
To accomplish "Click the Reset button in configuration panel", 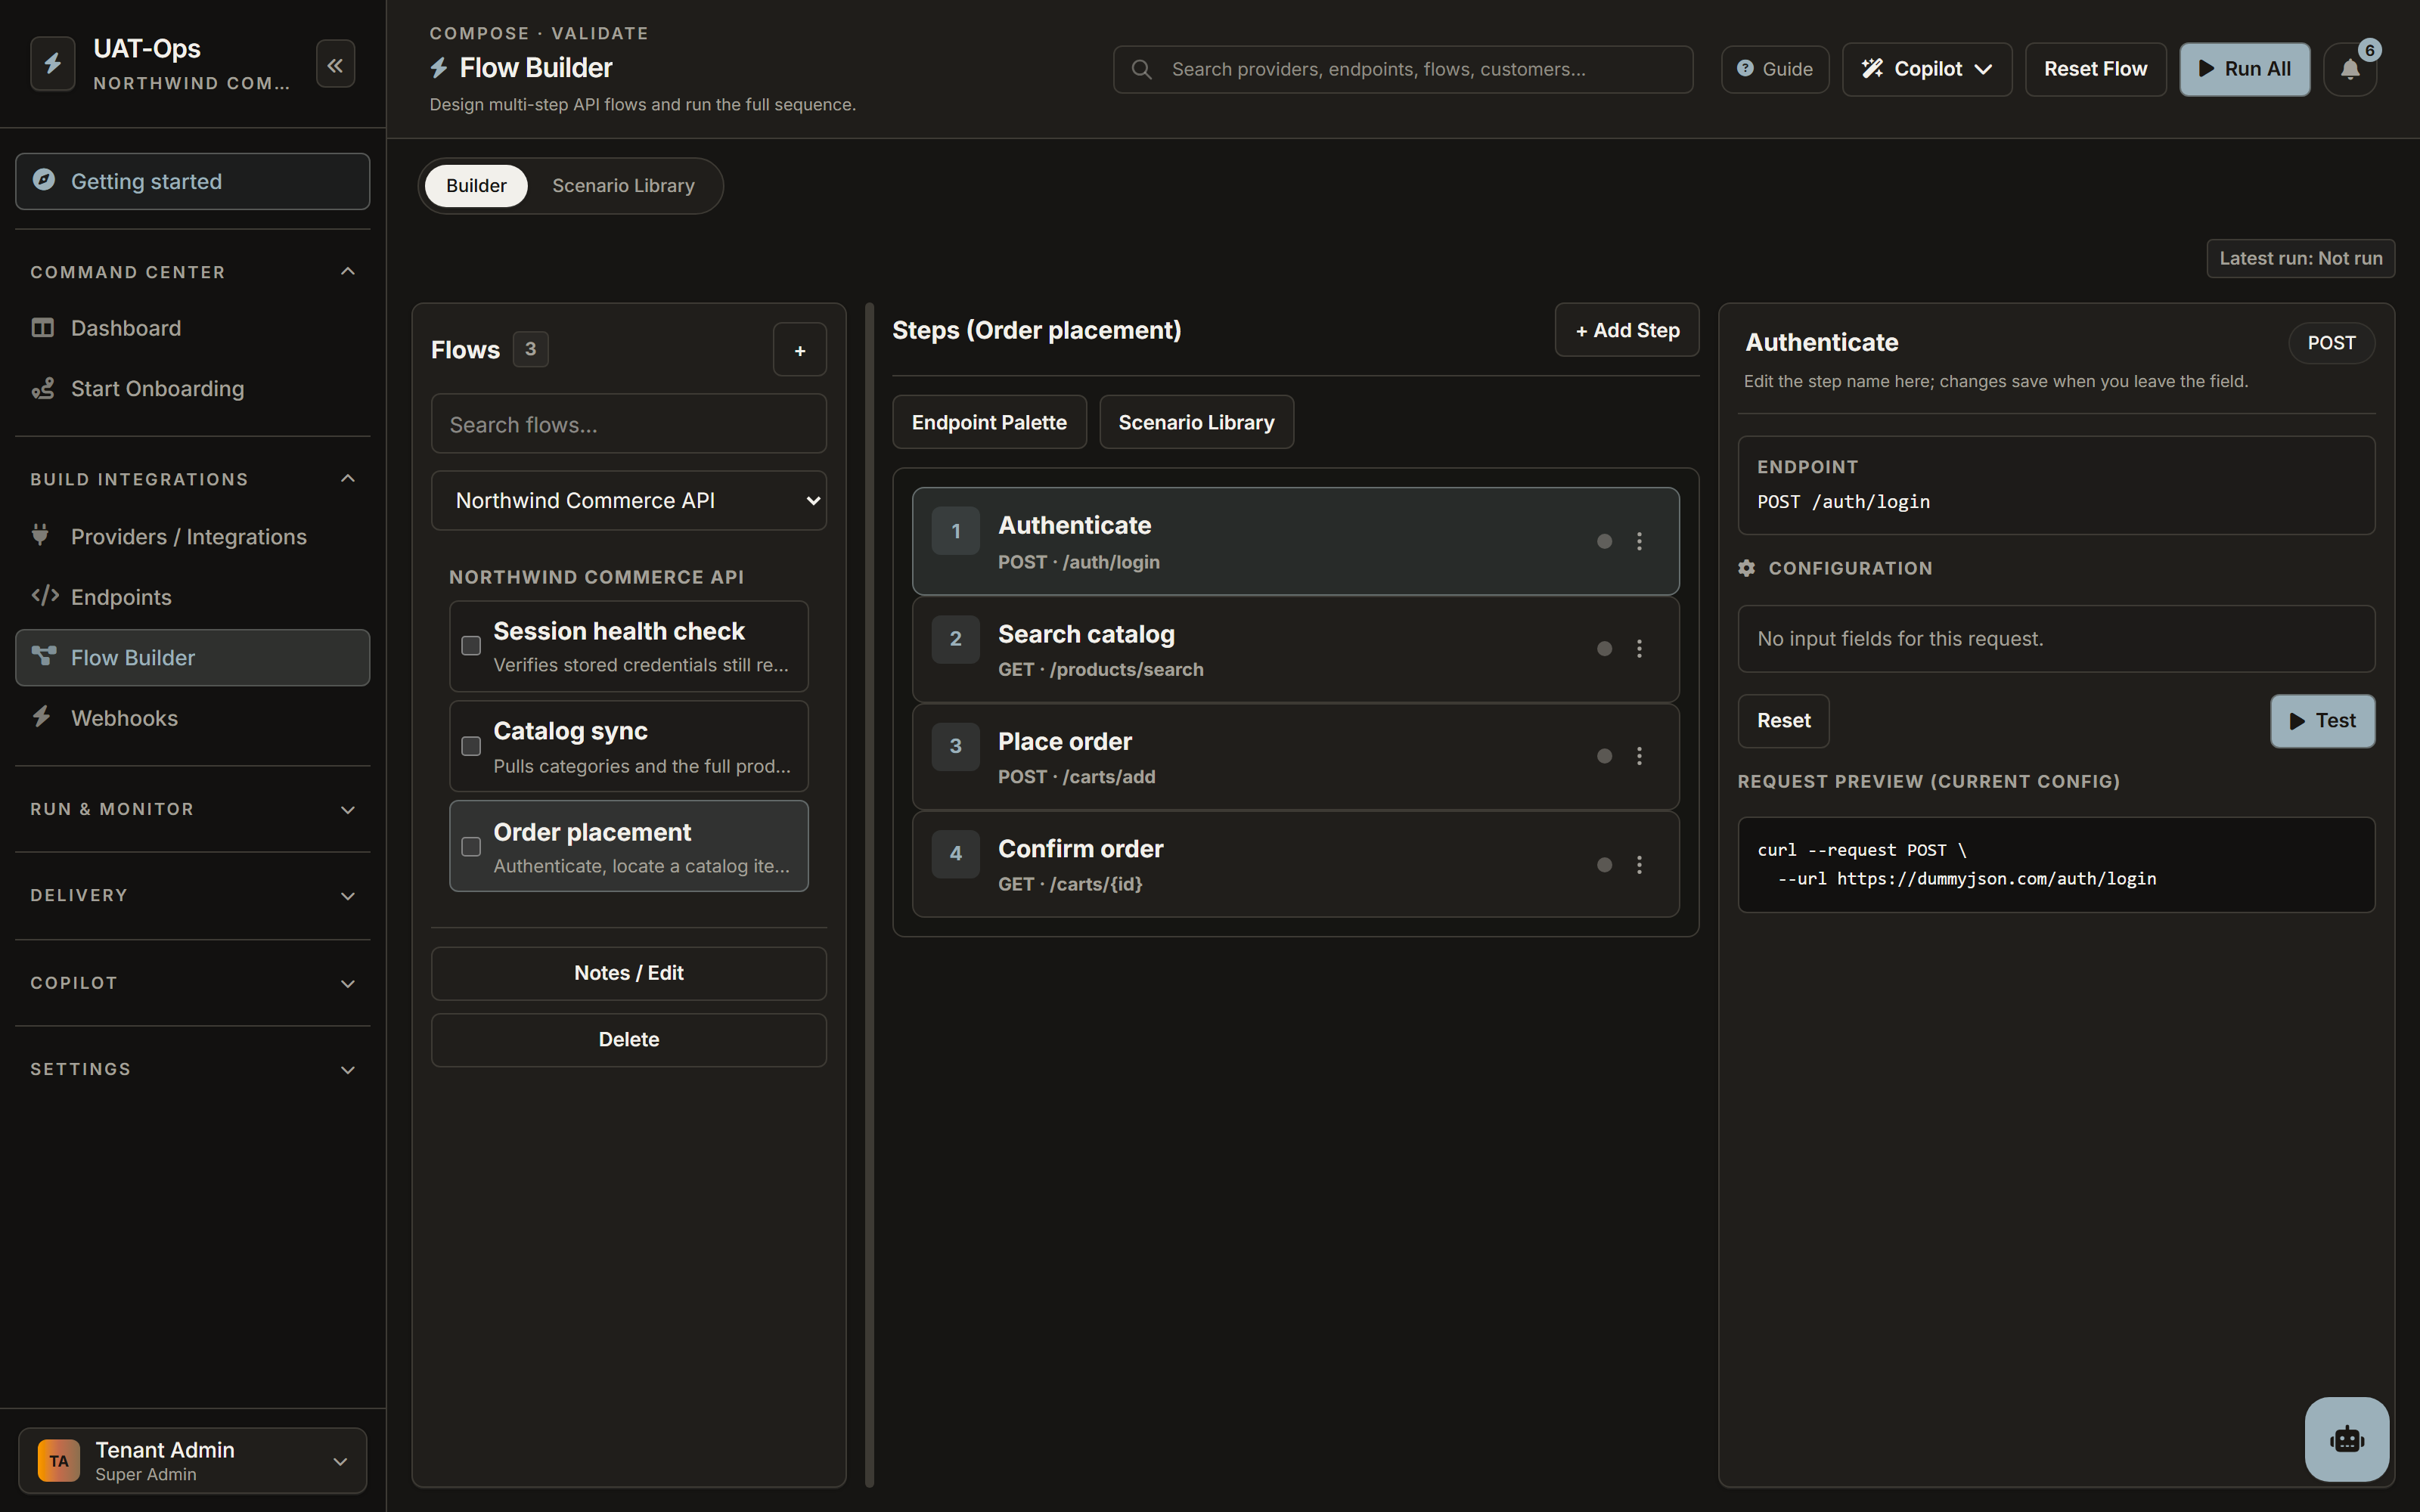I will tap(1783, 721).
